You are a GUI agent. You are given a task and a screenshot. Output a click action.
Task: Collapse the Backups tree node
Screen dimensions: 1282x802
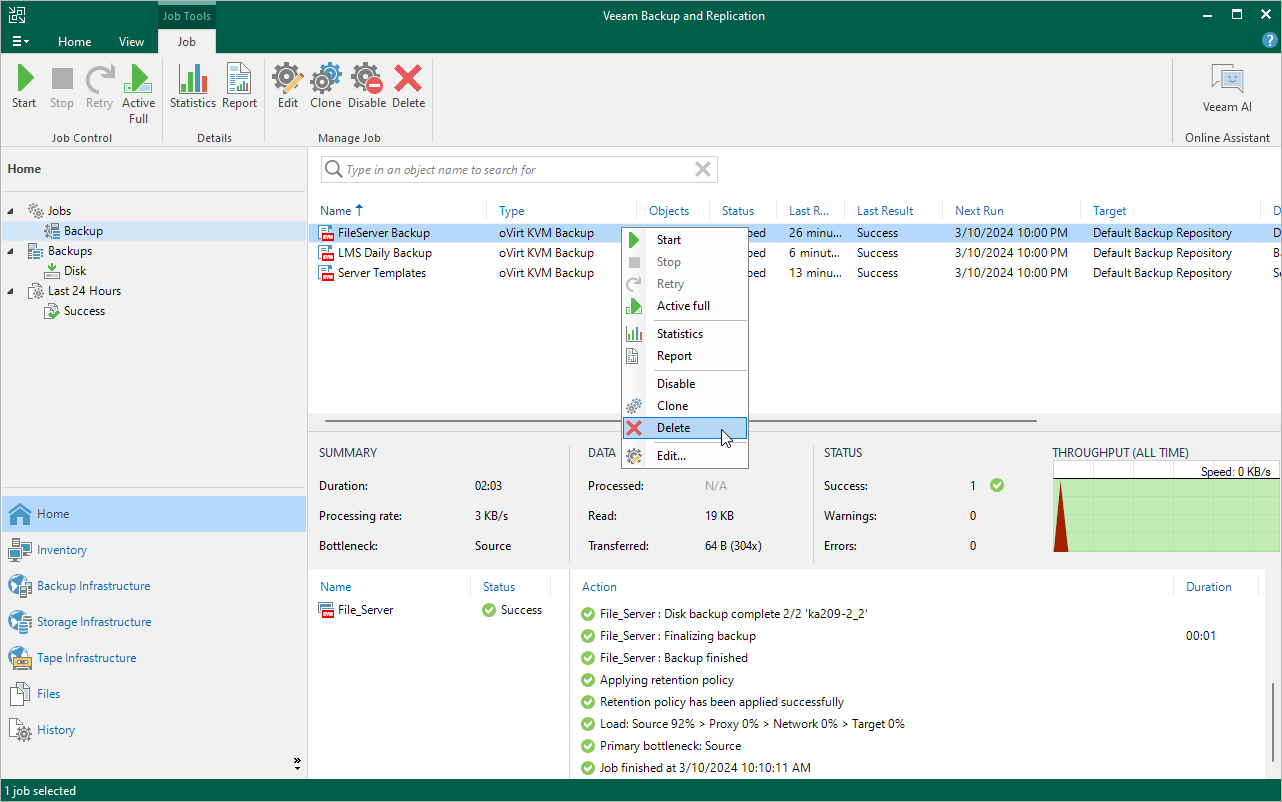click(11, 251)
